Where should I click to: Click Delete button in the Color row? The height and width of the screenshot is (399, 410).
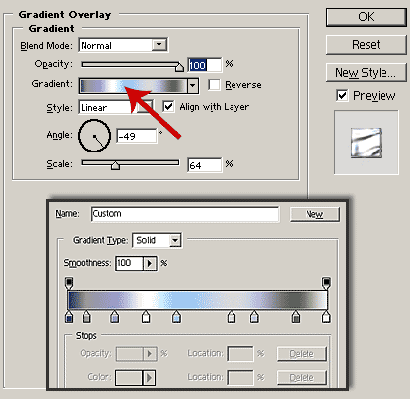coord(302,378)
